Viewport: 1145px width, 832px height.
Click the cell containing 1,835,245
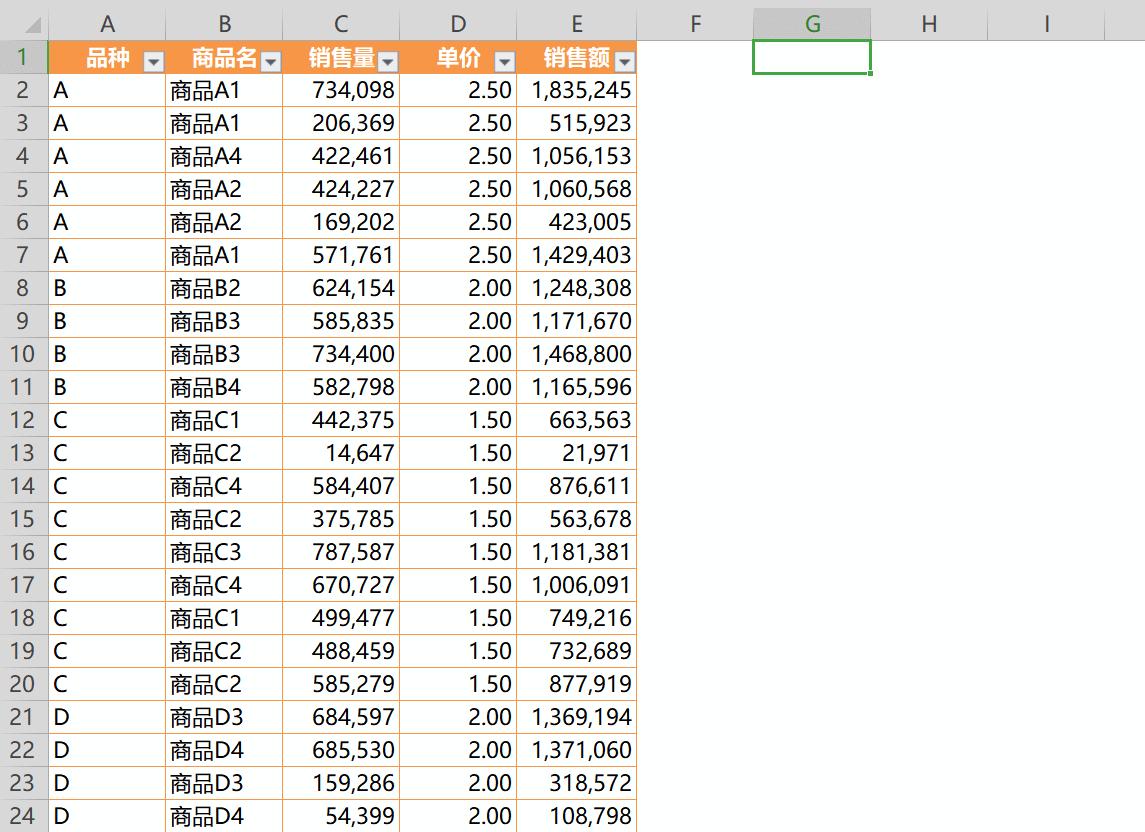[577, 90]
